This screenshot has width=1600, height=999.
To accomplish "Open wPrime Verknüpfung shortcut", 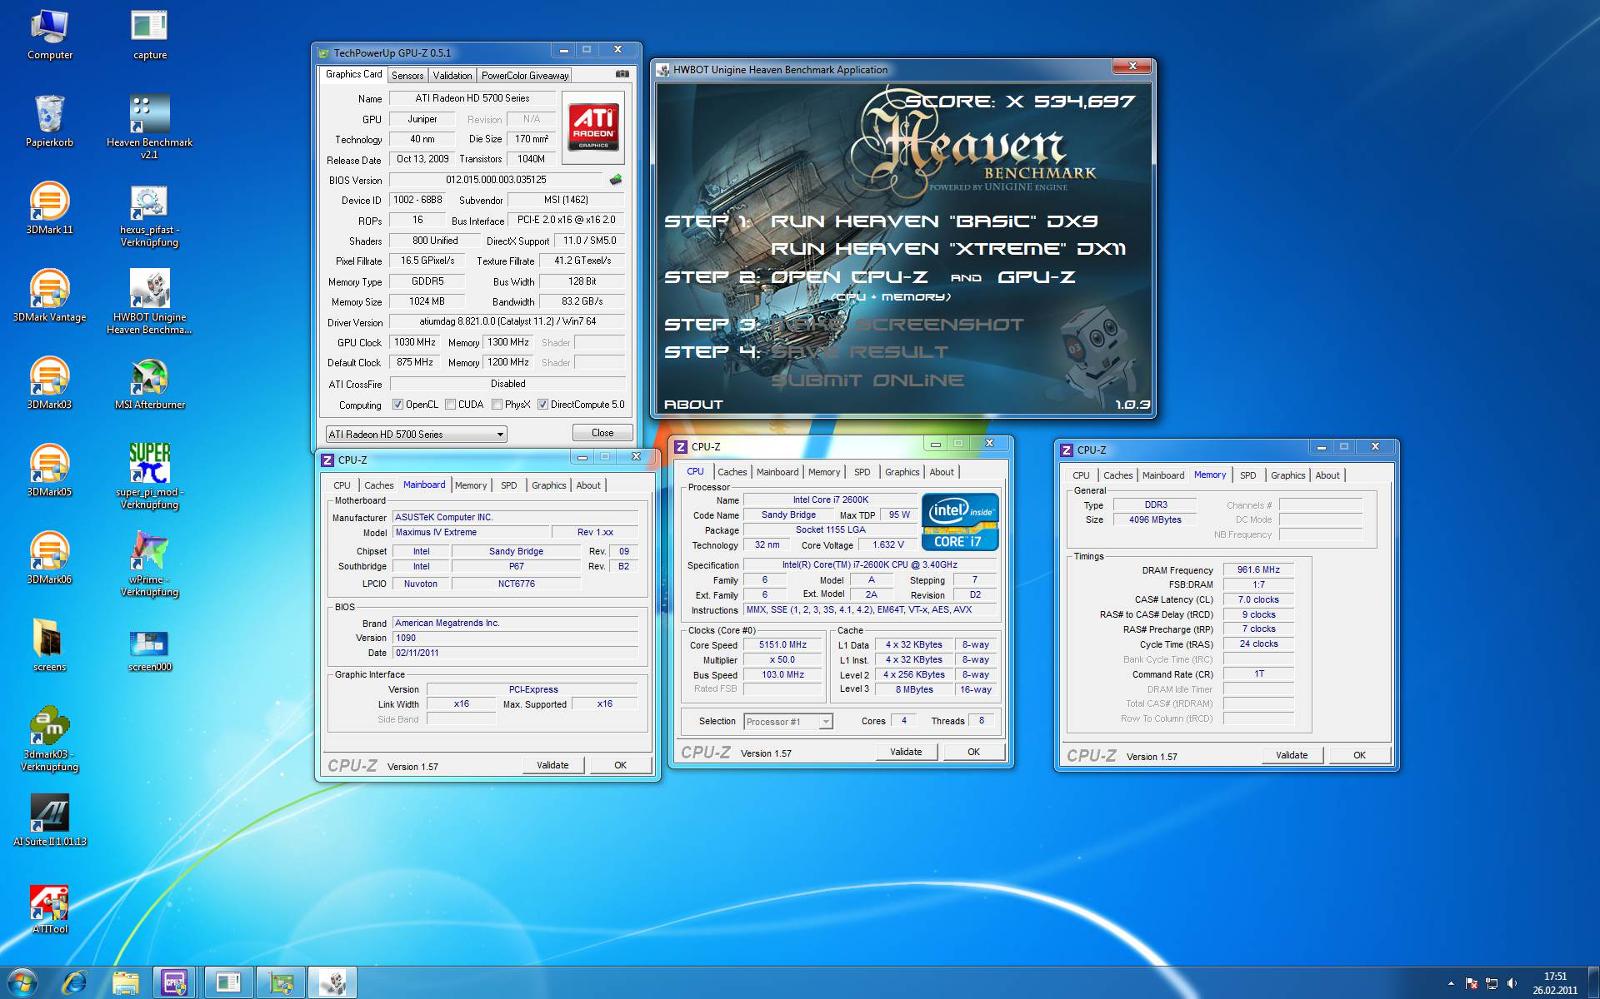I will (x=149, y=564).
